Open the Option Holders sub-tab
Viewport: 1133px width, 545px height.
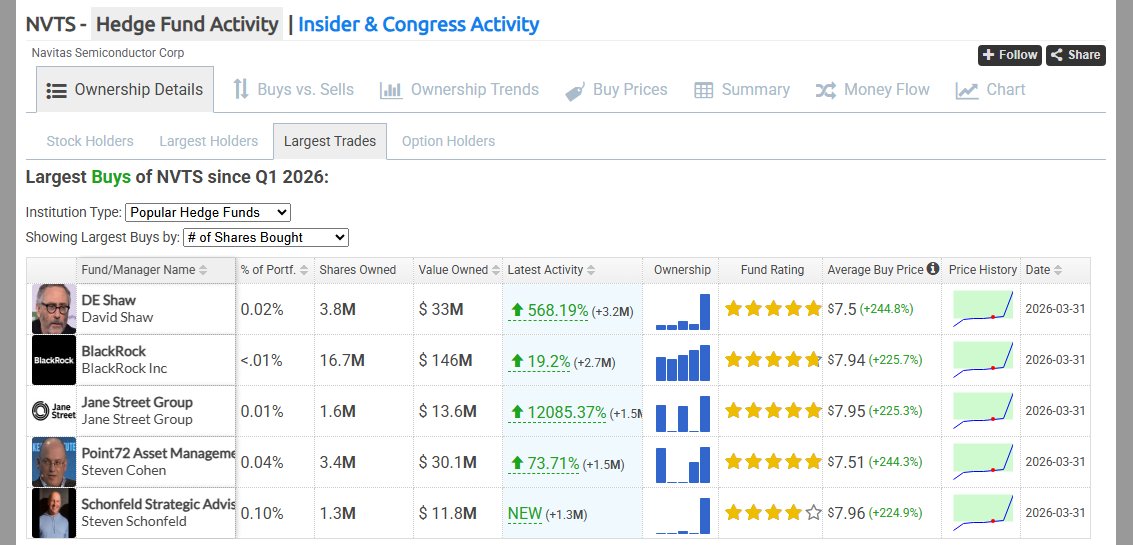[449, 141]
